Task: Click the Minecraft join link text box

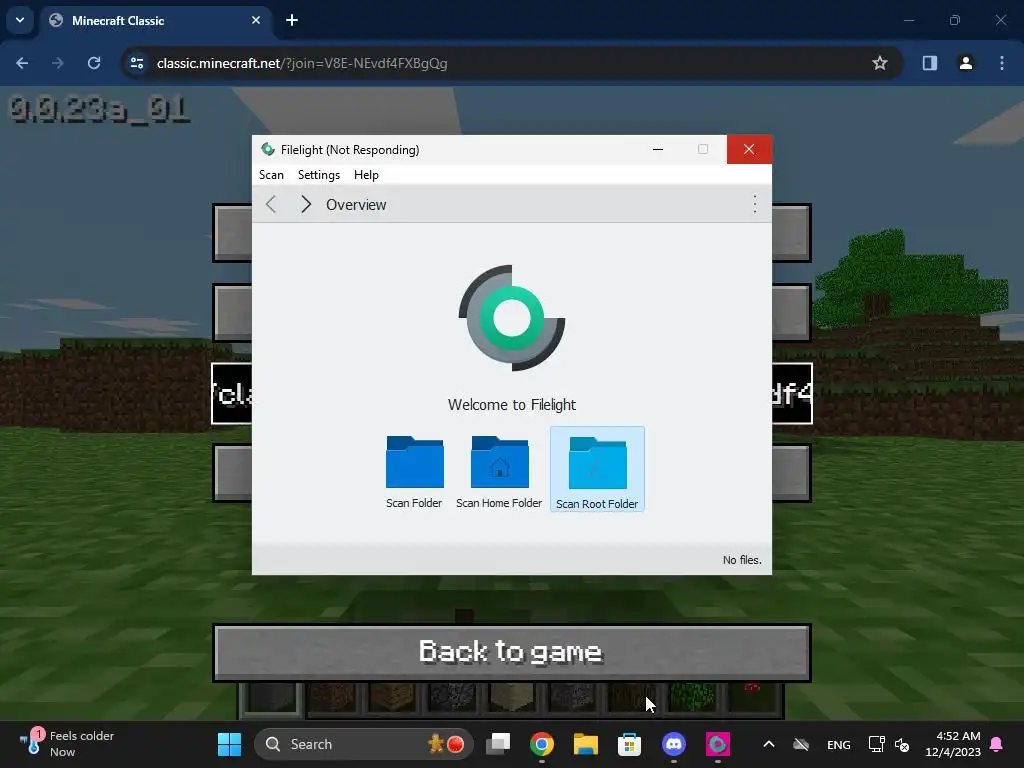Action: (512, 394)
